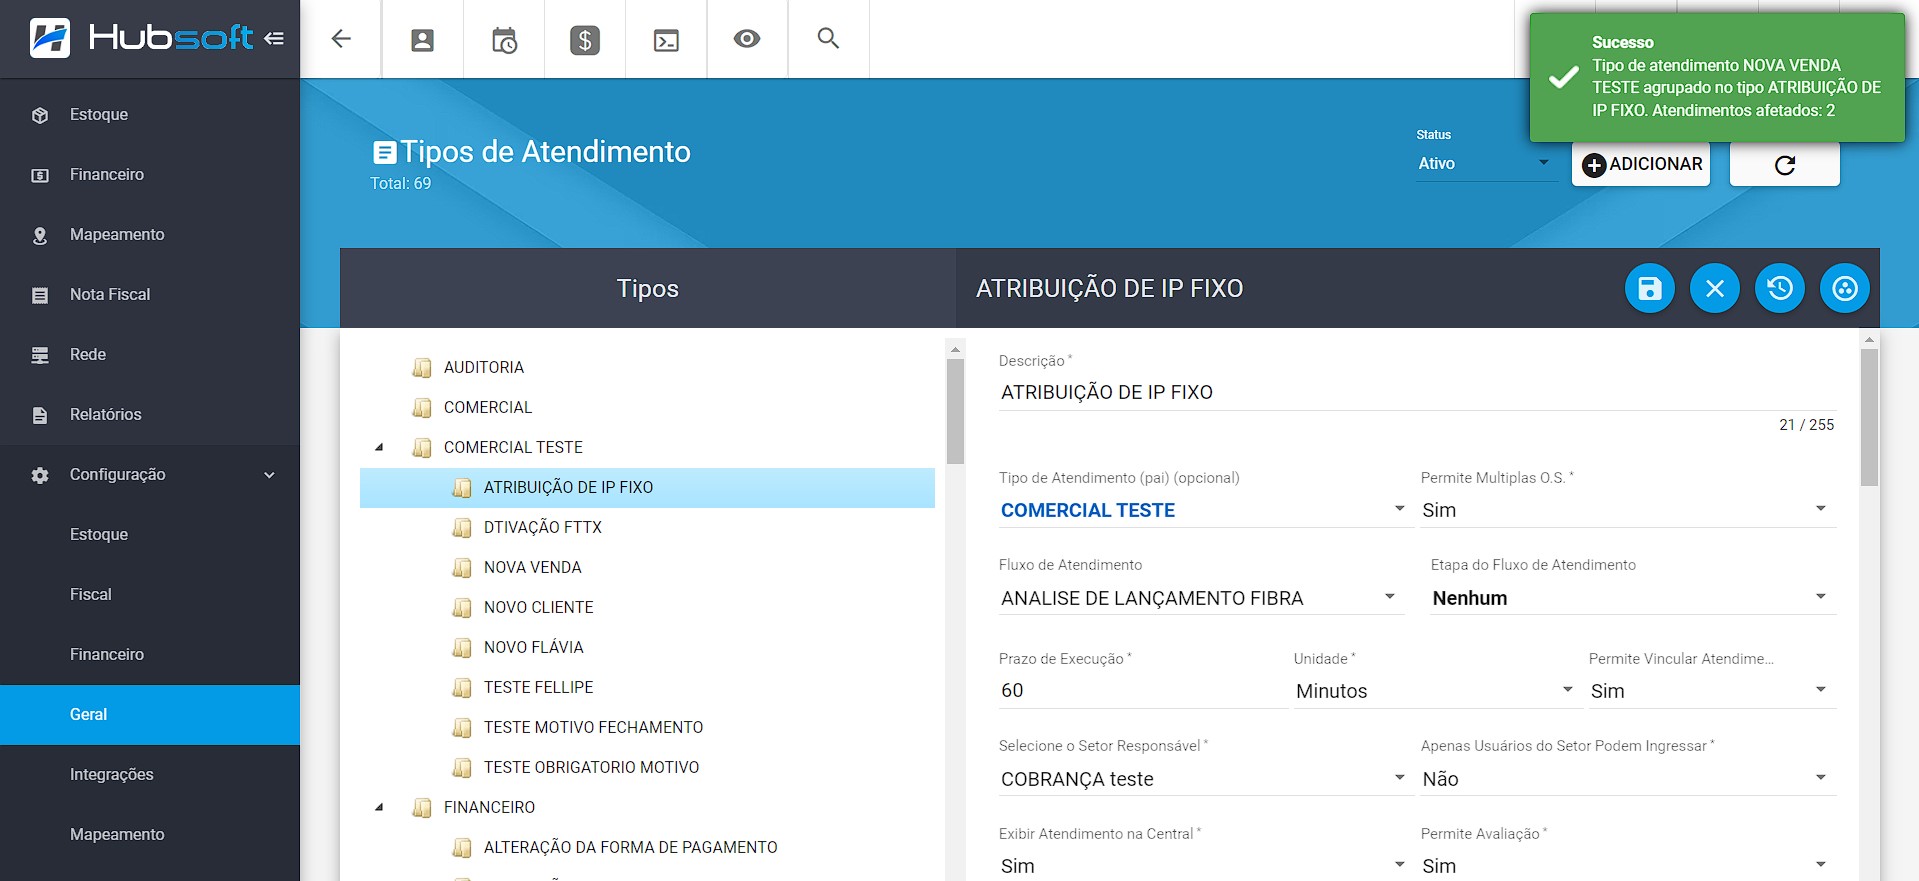This screenshot has height=881, width=1919.
Task: Collapse sidebar with Hubsoft arrow icon
Action: coord(274,39)
